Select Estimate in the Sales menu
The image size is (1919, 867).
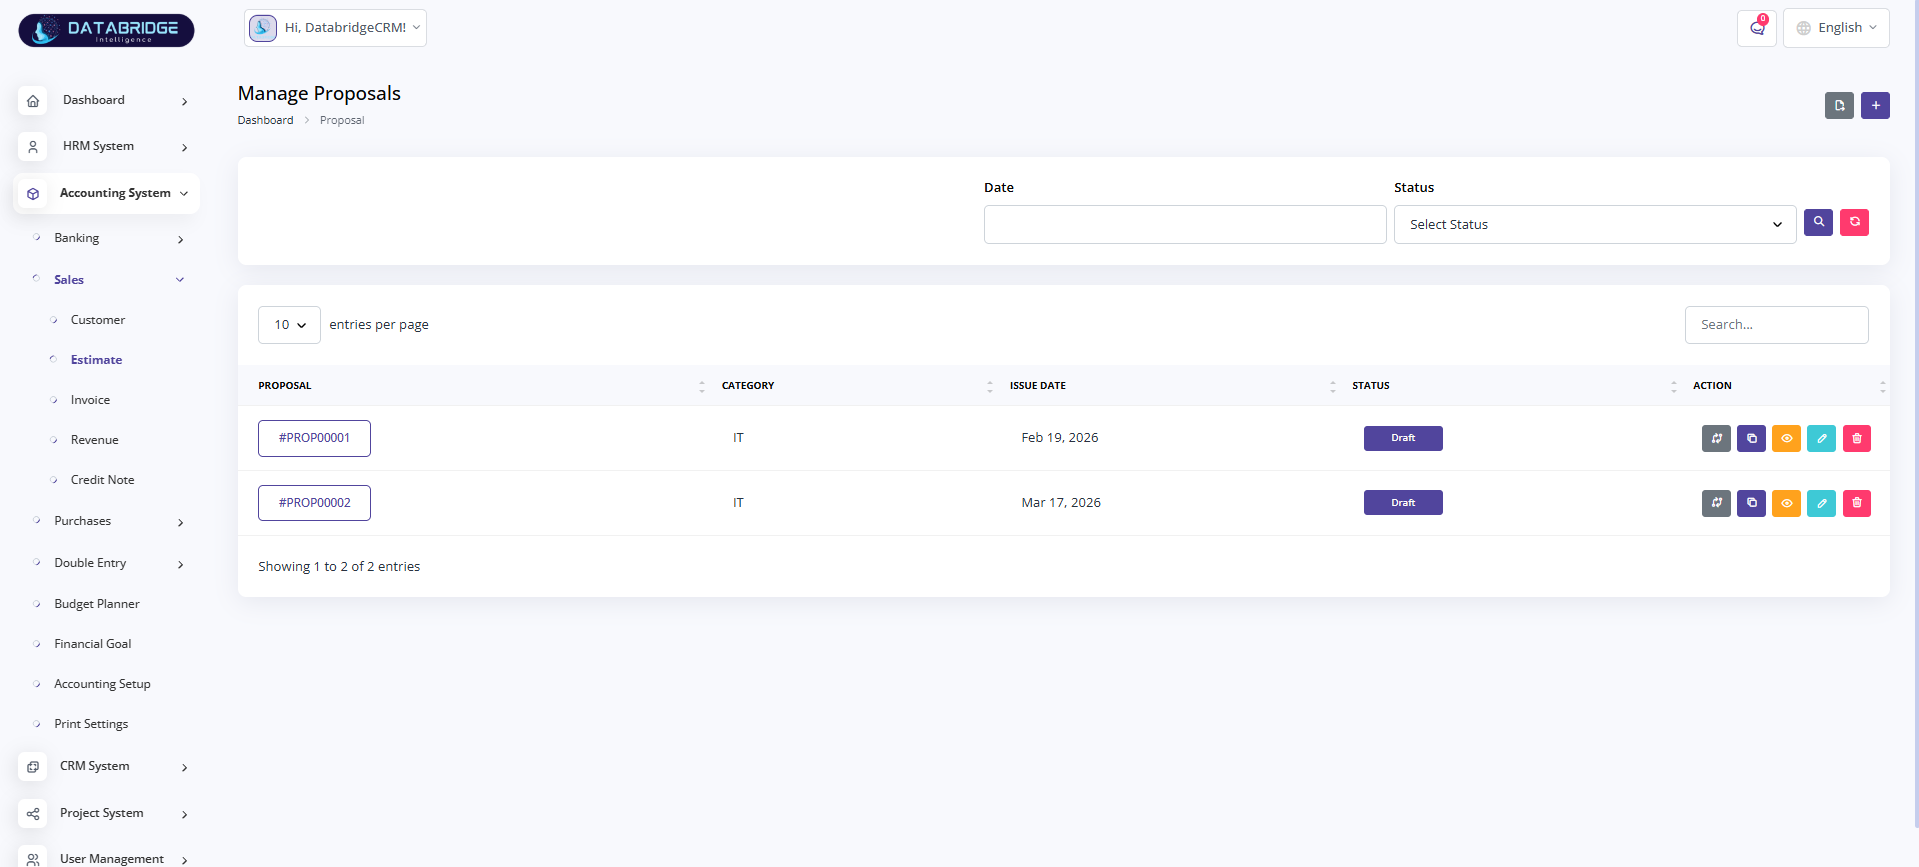(x=96, y=360)
